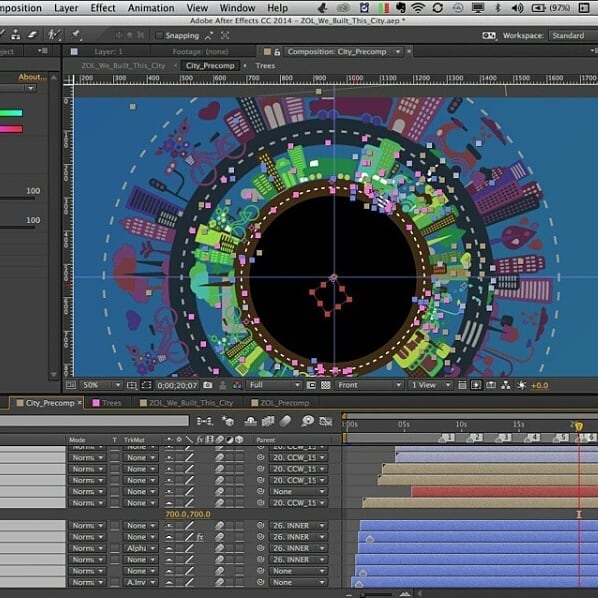Toggle motion blur switch on the A.Inv row
Viewport: 598px width, 598px height.
point(219,582)
